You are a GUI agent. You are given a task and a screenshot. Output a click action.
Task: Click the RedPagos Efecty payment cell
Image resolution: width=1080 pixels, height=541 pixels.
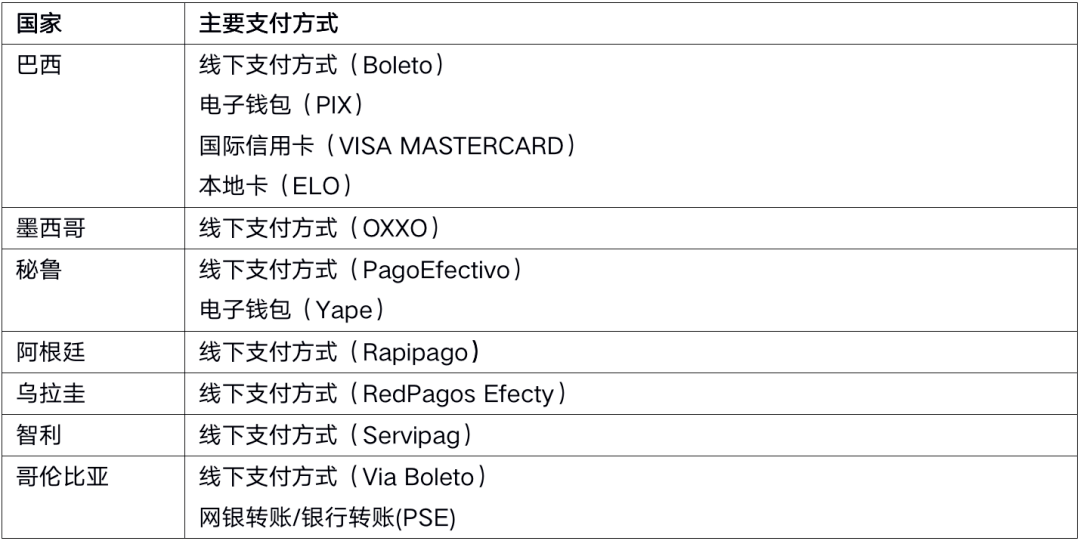pyautogui.click(x=383, y=394)
